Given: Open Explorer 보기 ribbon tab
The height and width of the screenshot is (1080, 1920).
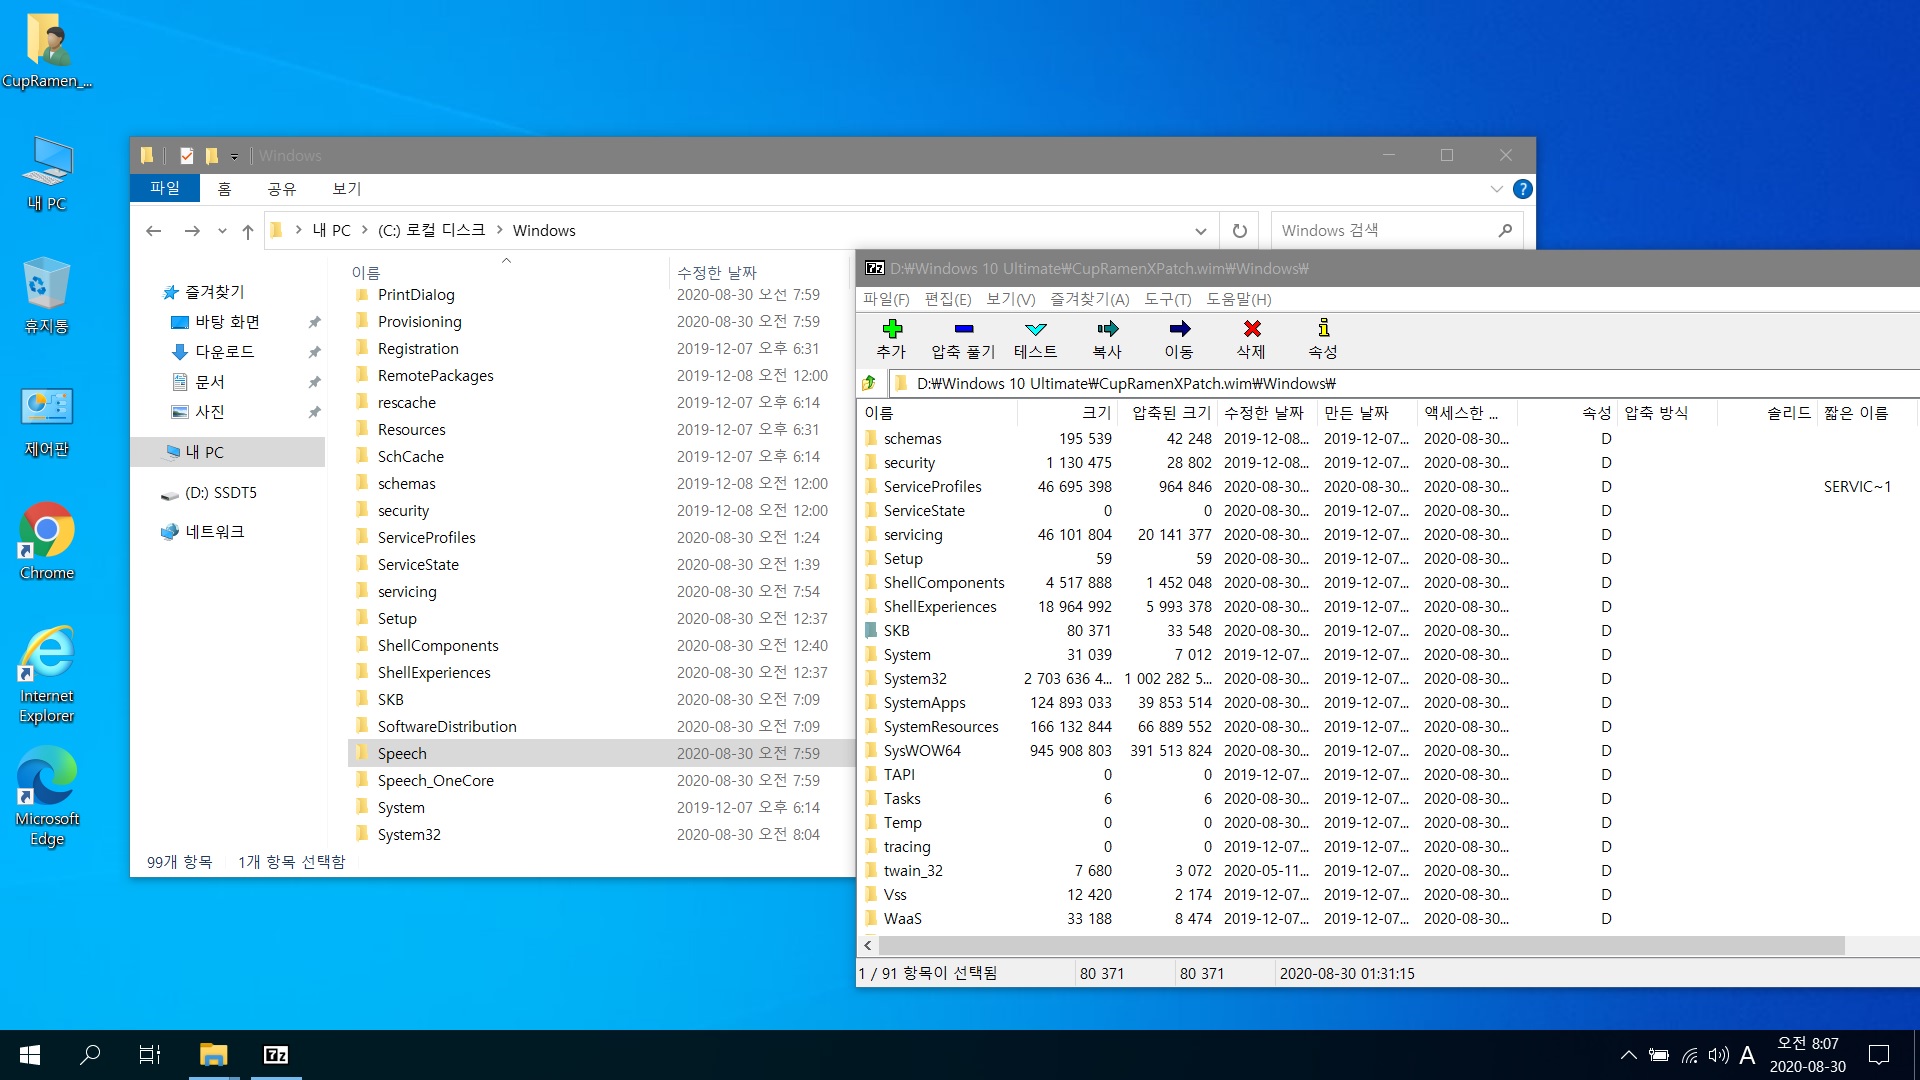Looking at the screenshot, I should click(346, 188).
